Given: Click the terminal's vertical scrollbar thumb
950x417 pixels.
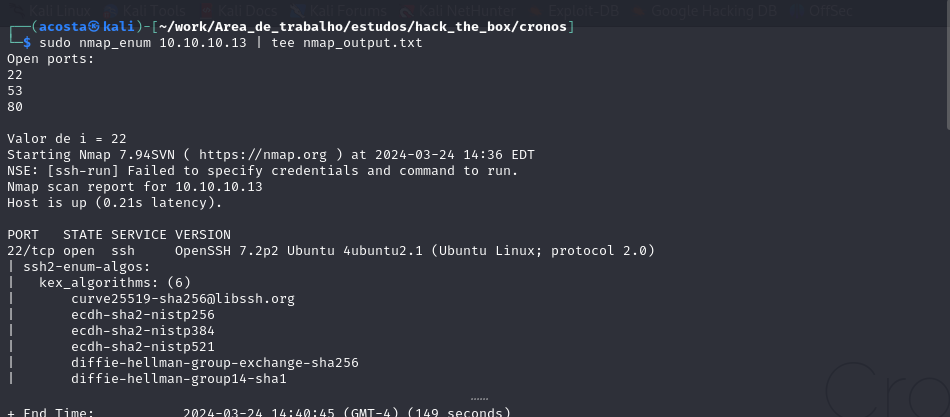Looking at the screenshot, I should pyautogui.click(x=946, y=65).
